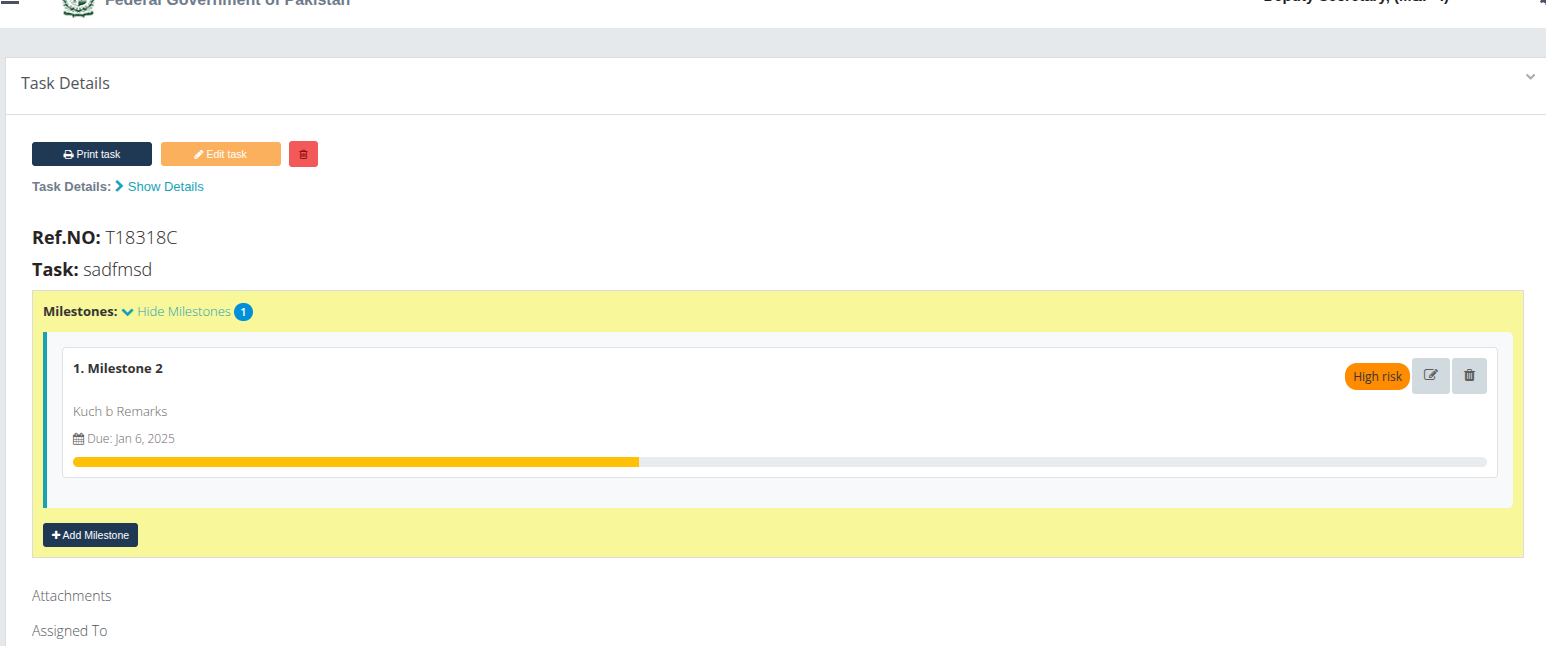Viewport: 1546px width, 646px height.
Task: Click the Add Milestone button
Action: [90, 535]
